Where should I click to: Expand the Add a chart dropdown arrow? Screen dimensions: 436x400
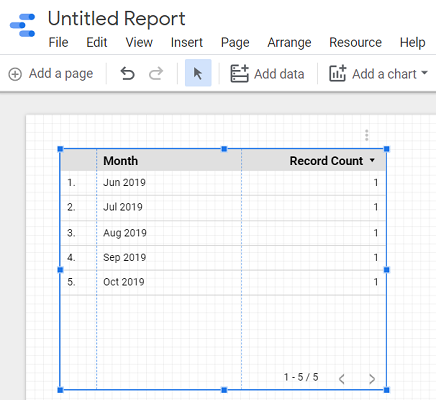424,72
